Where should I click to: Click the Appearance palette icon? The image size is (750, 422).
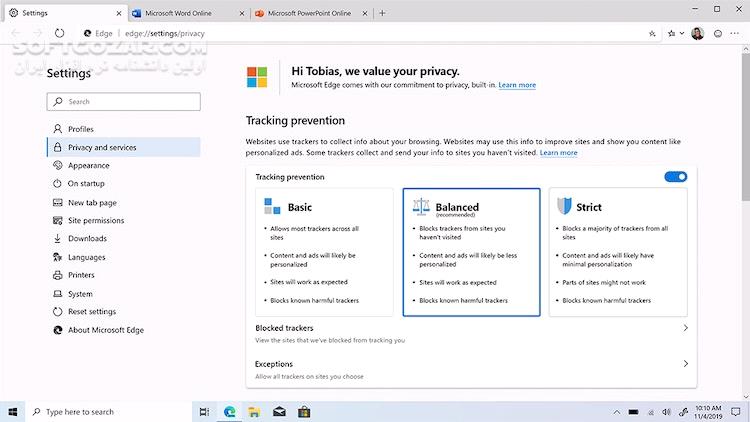pos(57,165)
